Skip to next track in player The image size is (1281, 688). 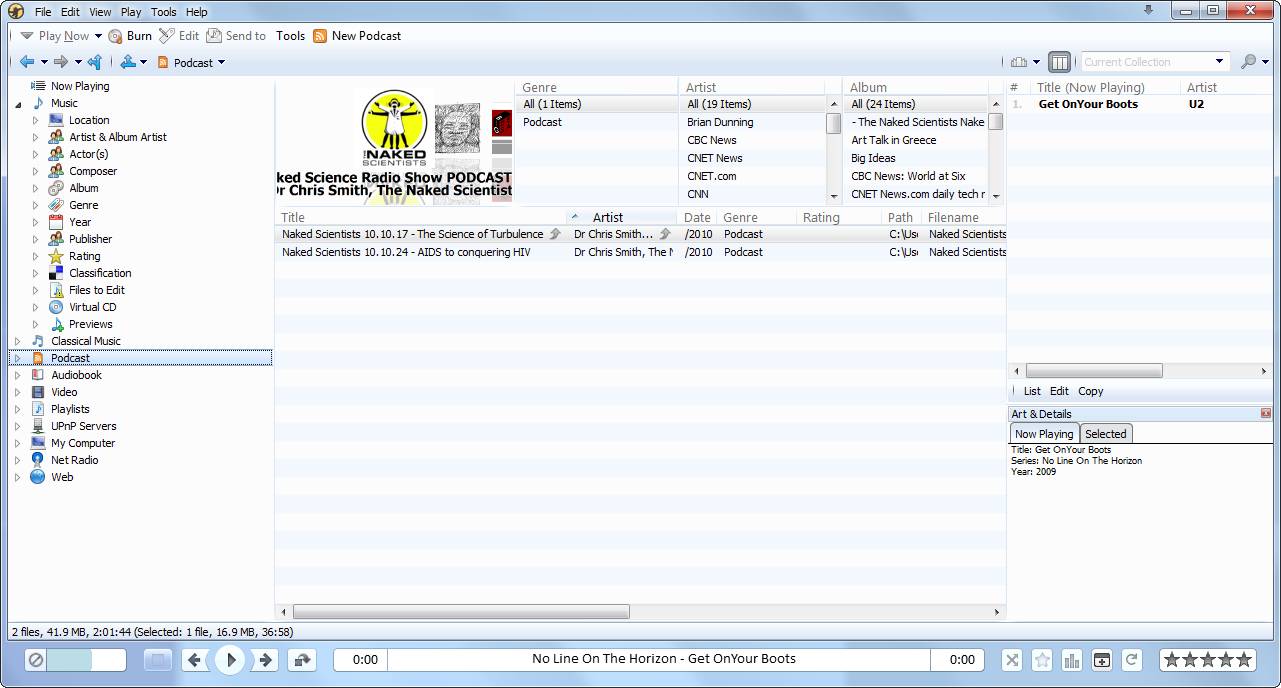(265, 660)
